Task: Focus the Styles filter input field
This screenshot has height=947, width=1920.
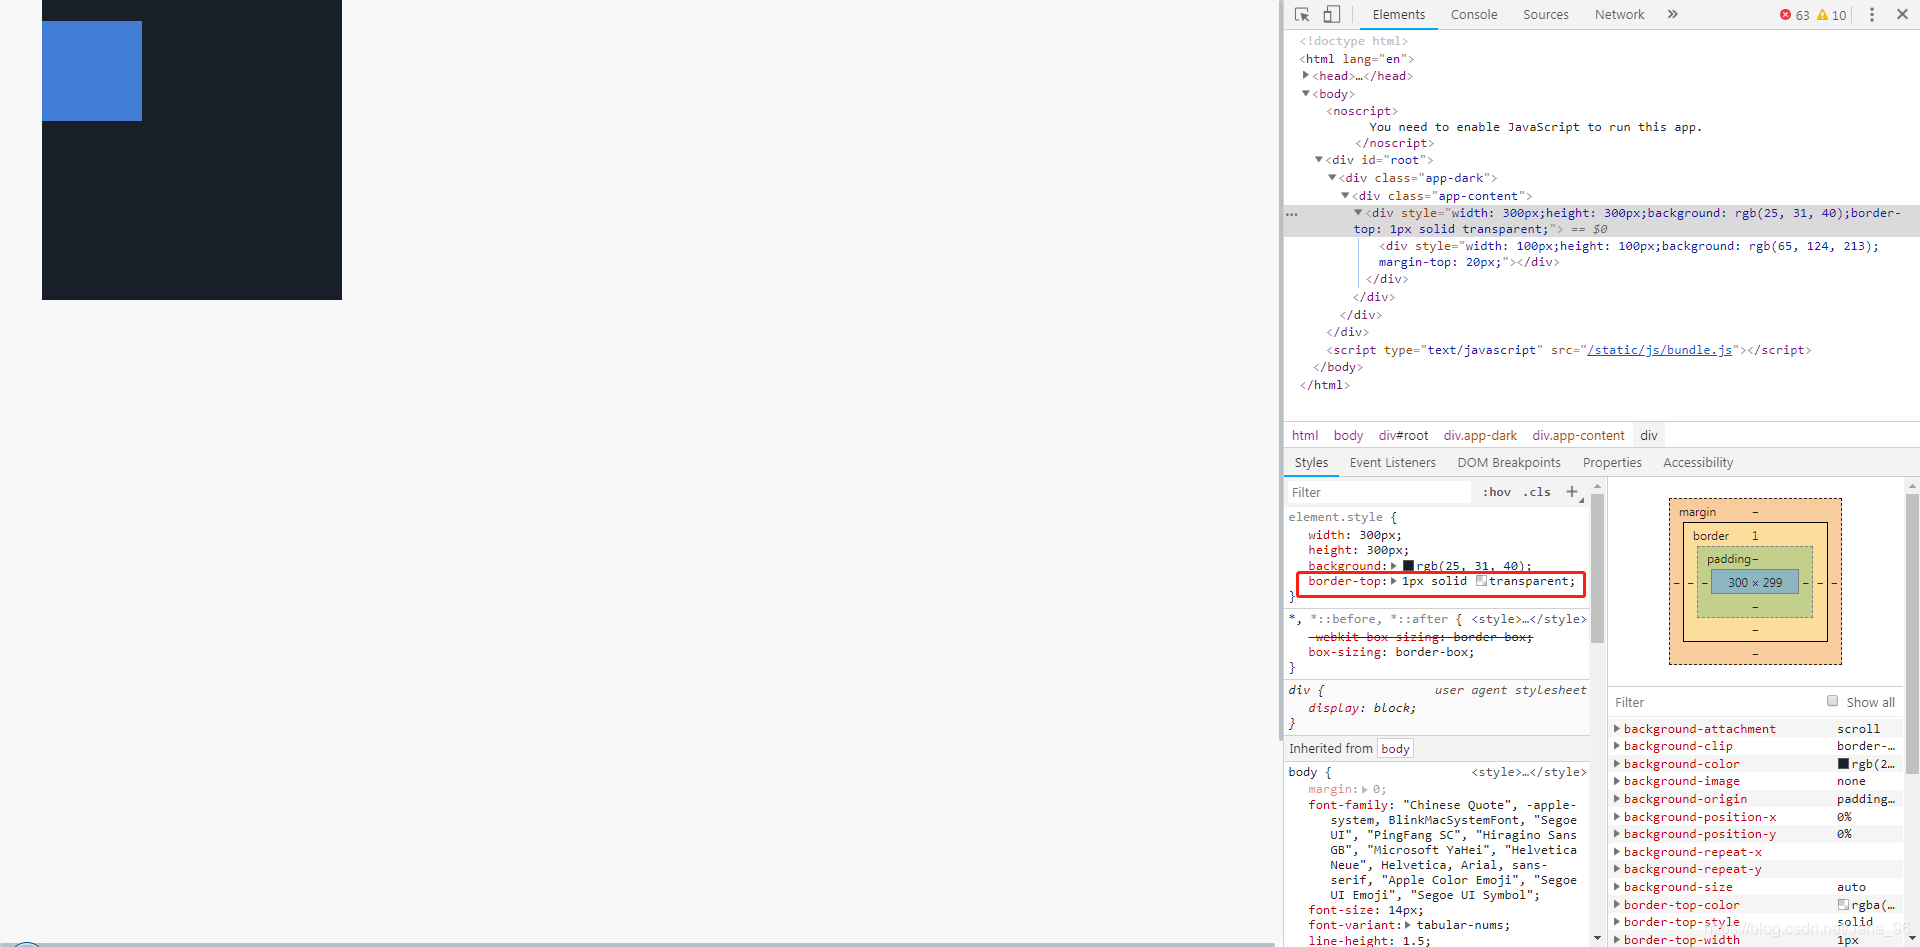Action: [x=1378, y=492]
